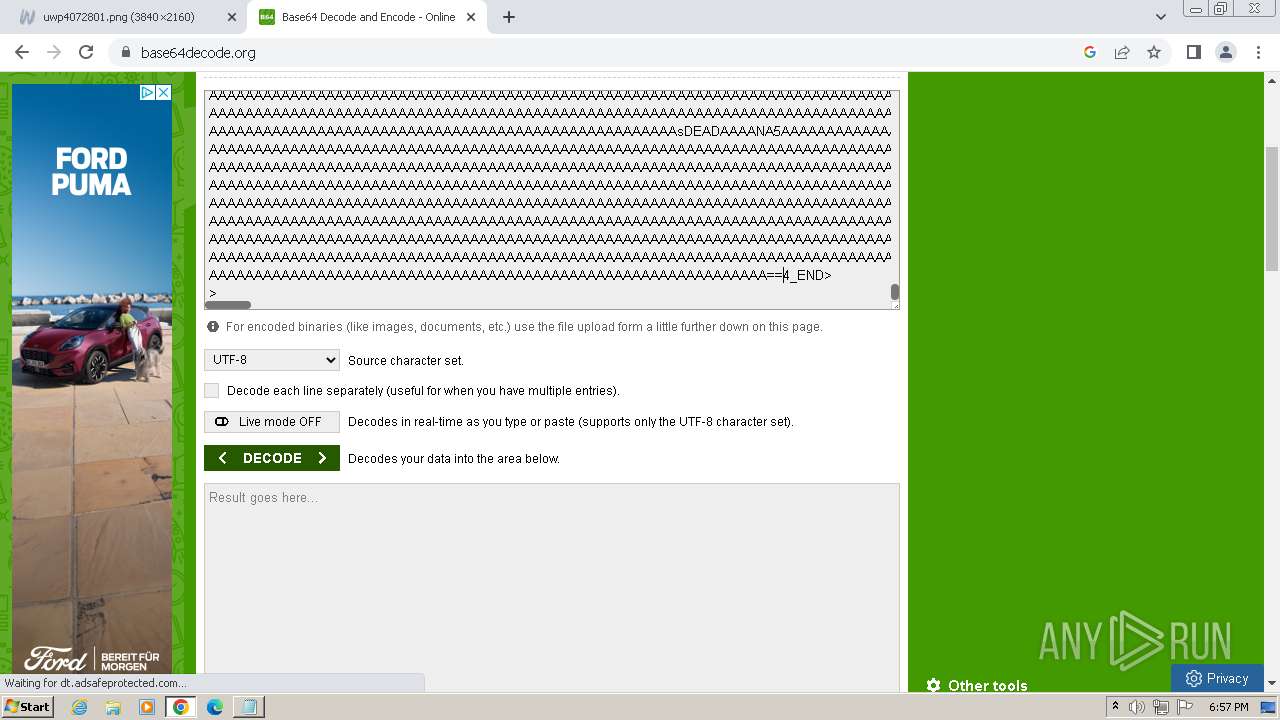The image size is (1280, 720).
Task: Go forward to next page
Action: coord(54,52)
